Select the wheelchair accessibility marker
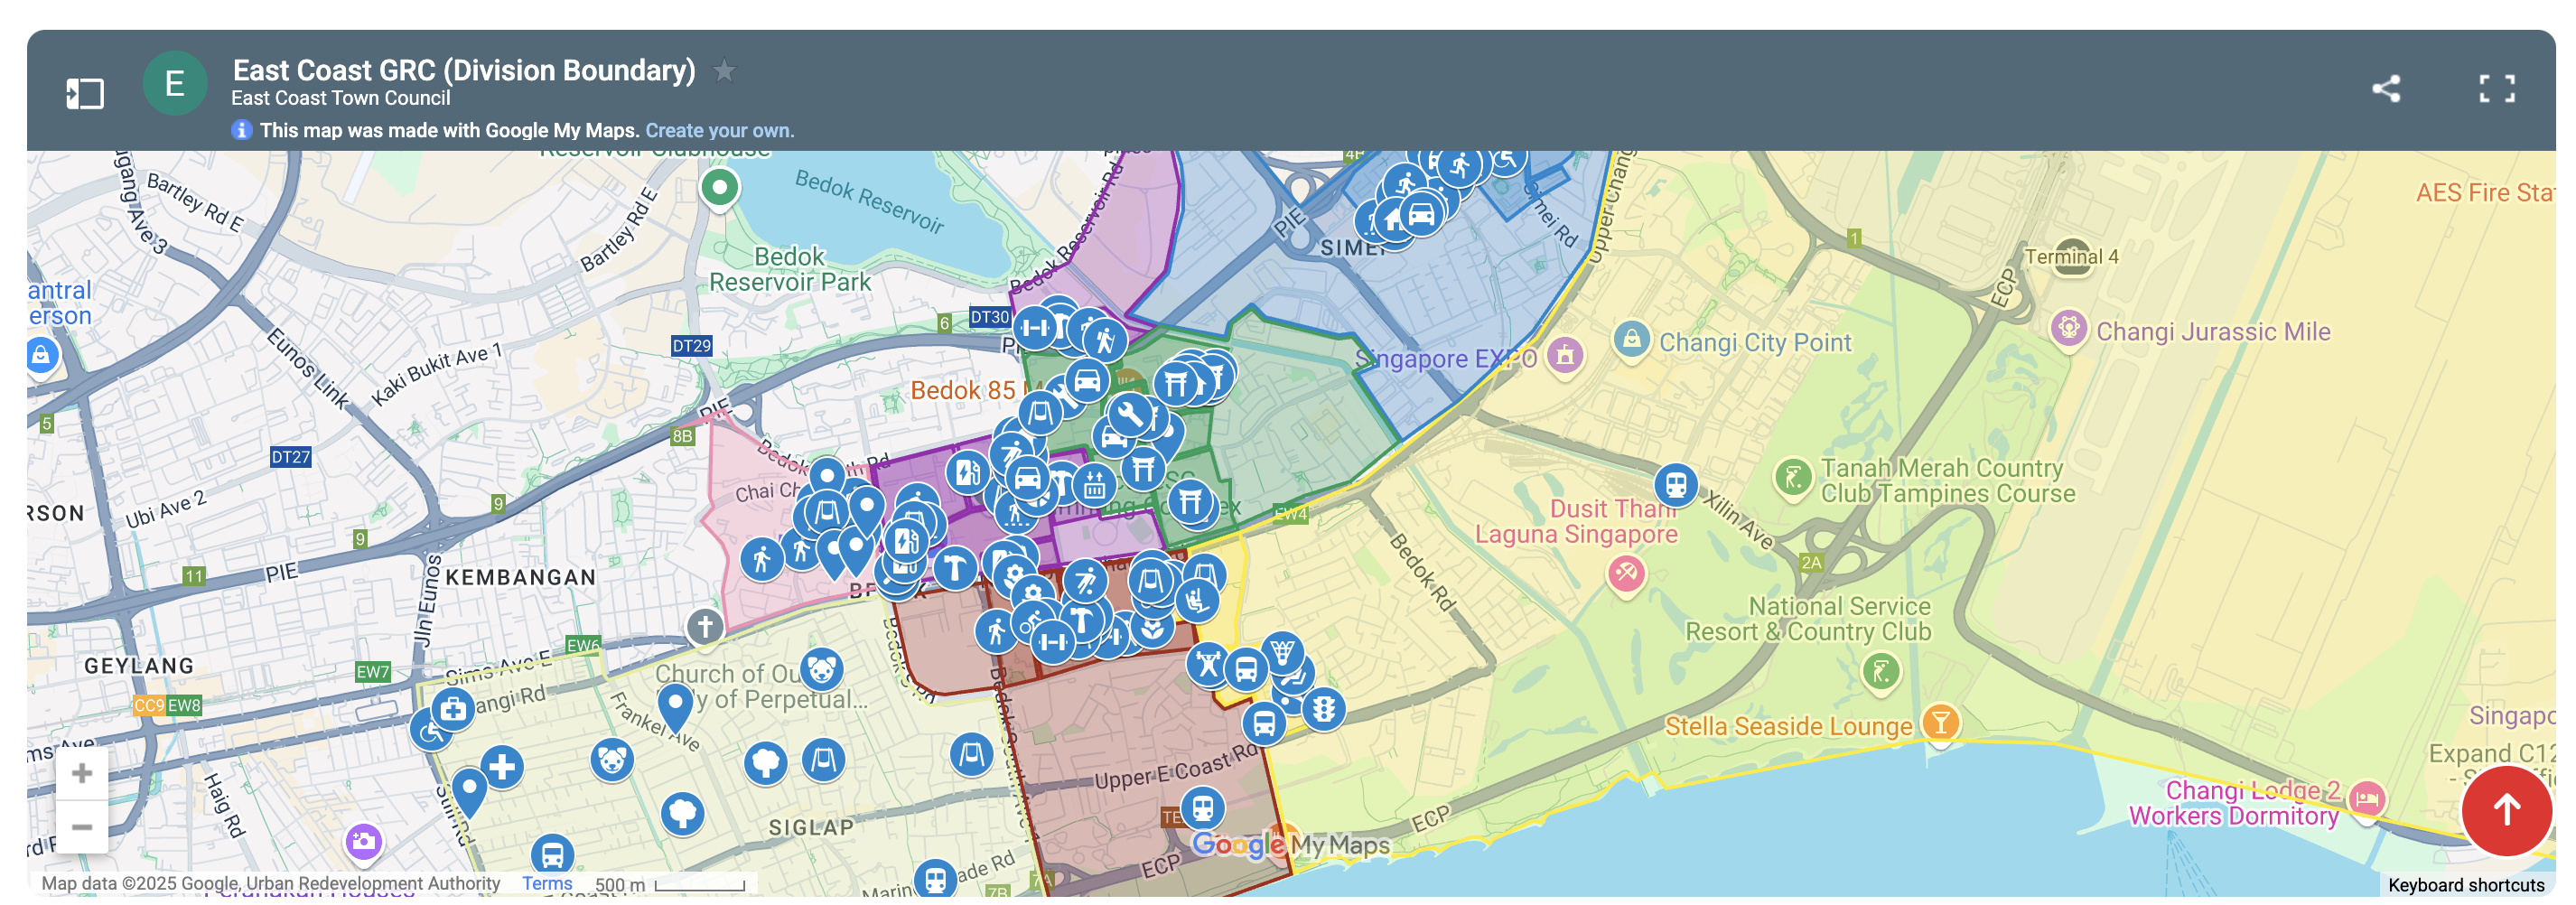This screenshot has height=905, width=2576. (x=430, y=731)
